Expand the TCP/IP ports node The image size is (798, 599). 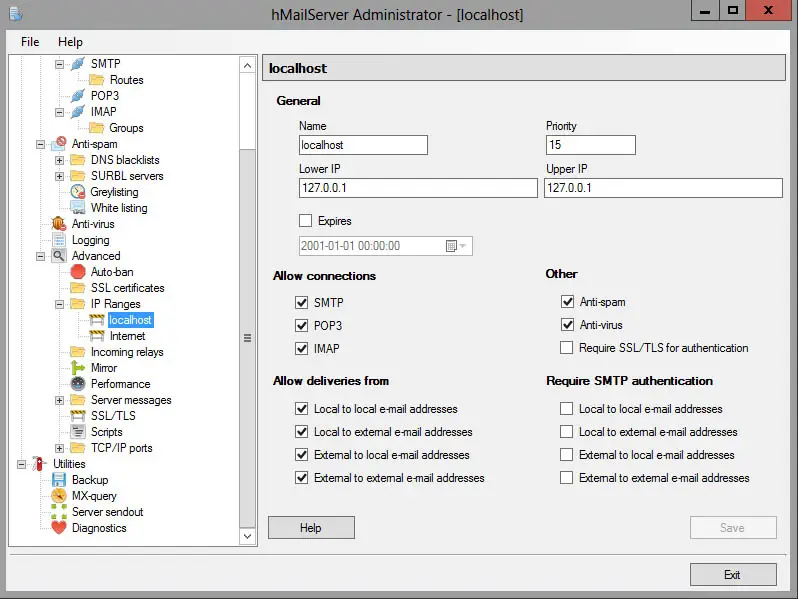point(60,448)
